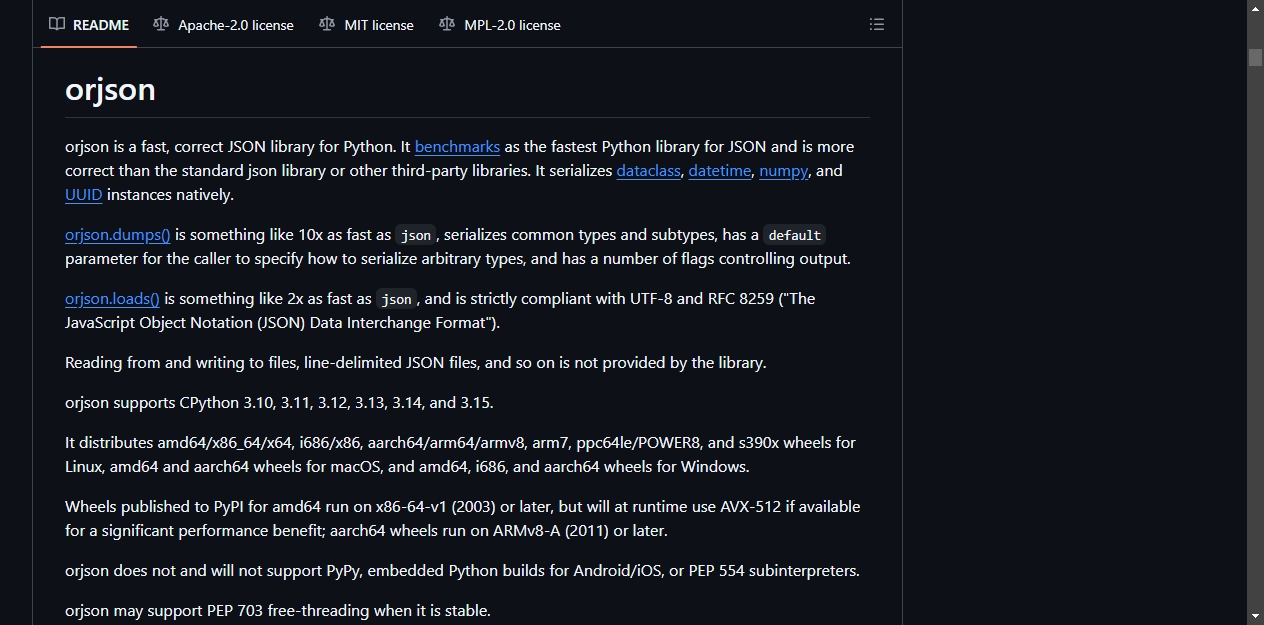Viewport: 1264px width, 625px height.
Task: Switch to MPL-2.0 license tab
Action: click(499, 24)
